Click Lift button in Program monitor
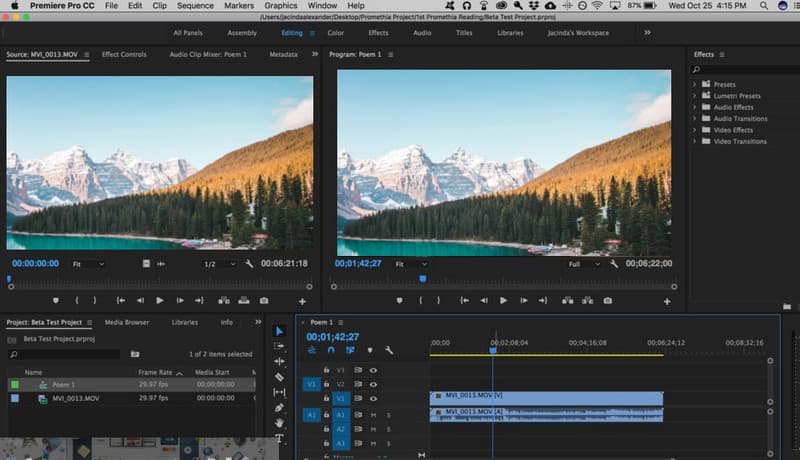 coord(568,301)
